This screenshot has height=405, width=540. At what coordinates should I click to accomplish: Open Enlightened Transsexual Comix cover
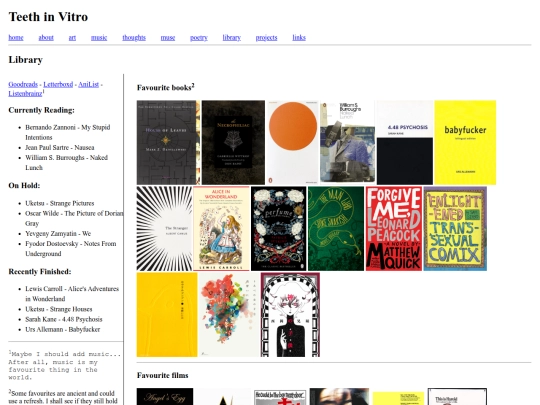pos(455,228)
